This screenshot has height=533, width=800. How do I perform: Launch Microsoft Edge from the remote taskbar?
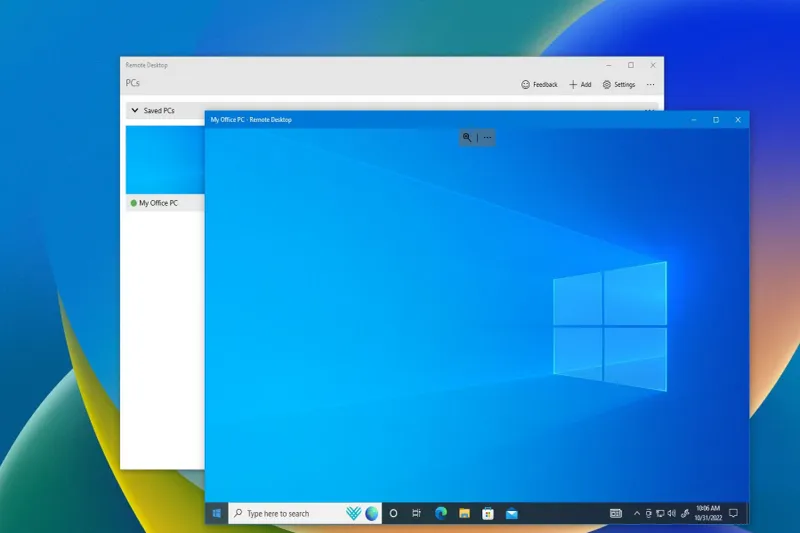[x=441, y=513]
